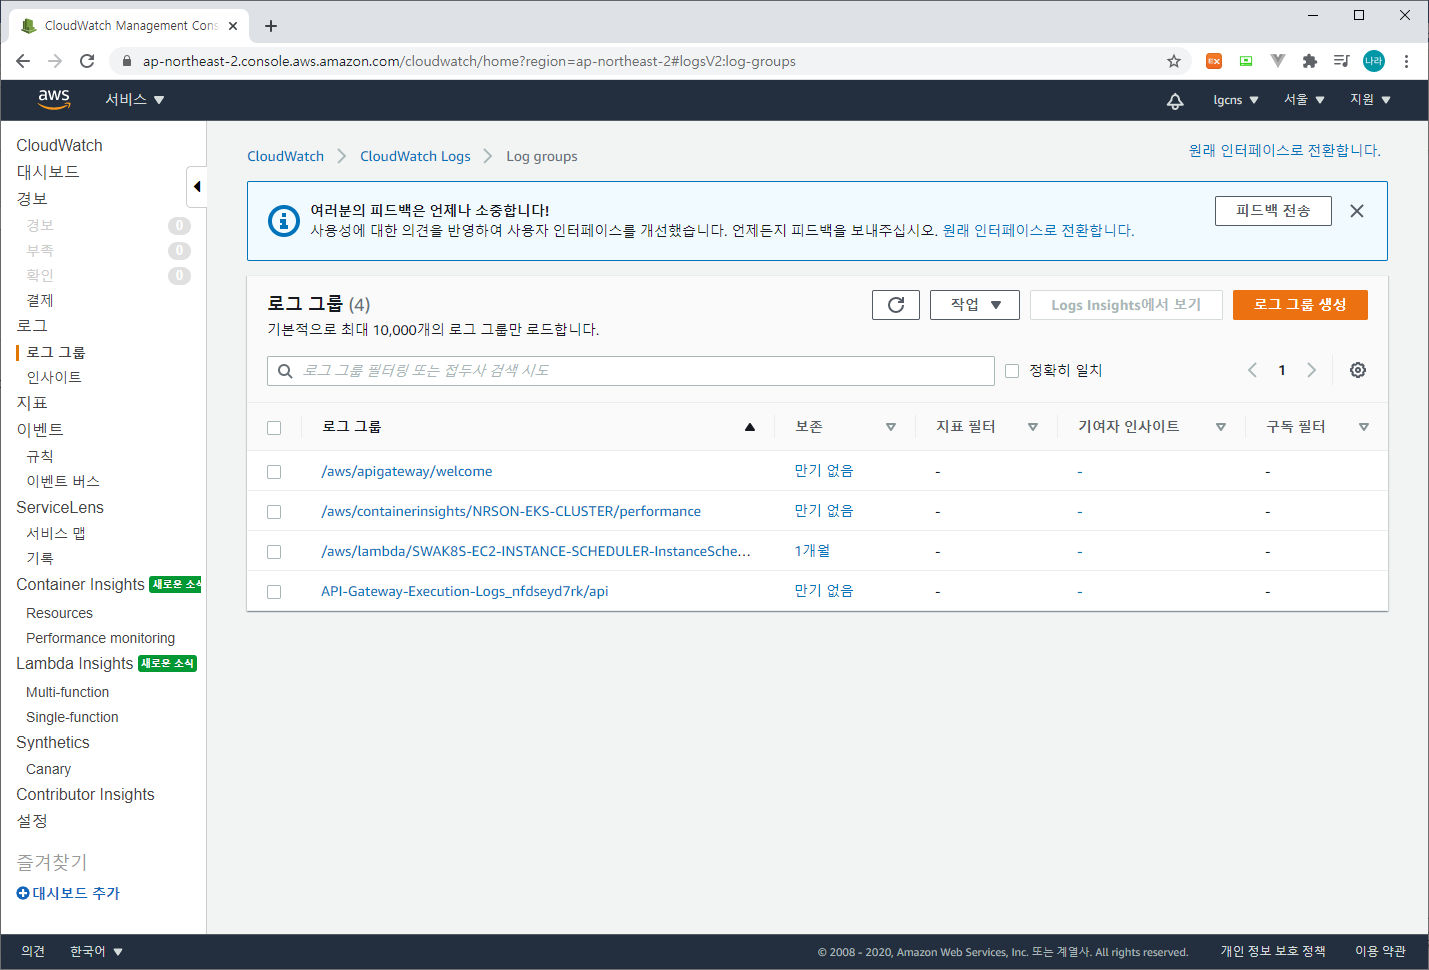
Task: Open the Chrome extensions puzzle icon
Action: coord(1310,61)
